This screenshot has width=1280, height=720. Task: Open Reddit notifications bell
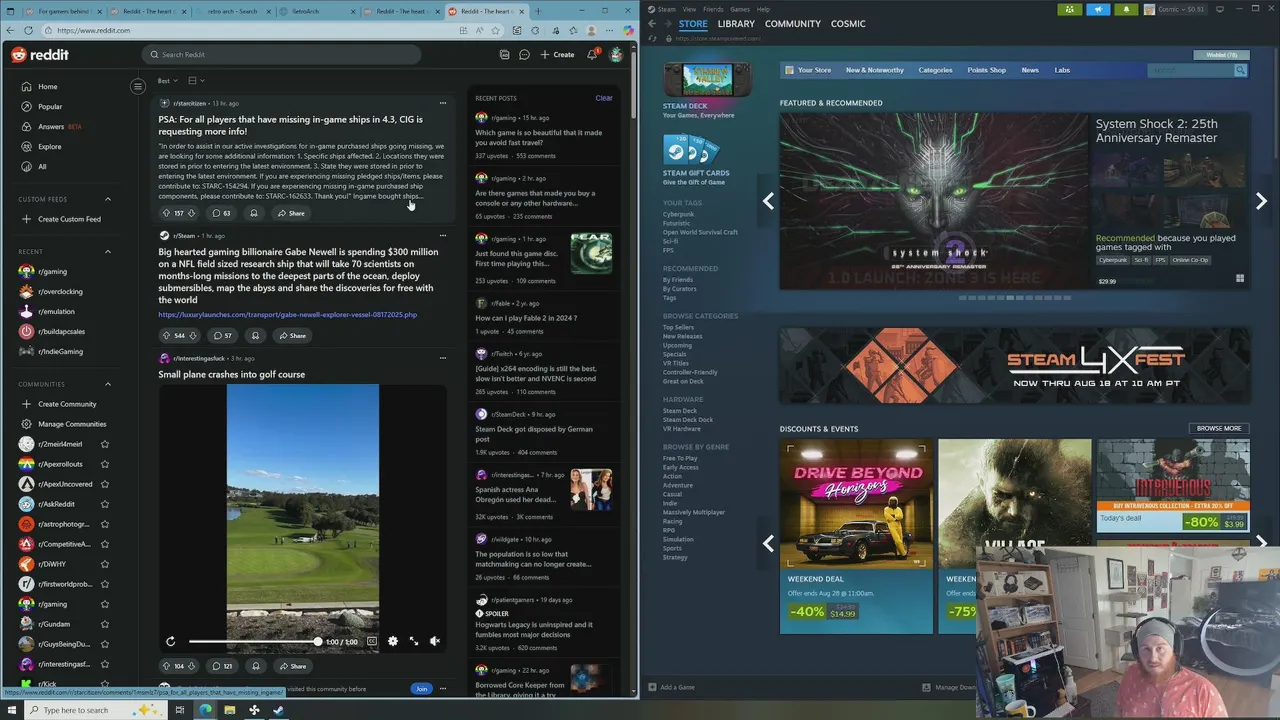coord(592,55)
